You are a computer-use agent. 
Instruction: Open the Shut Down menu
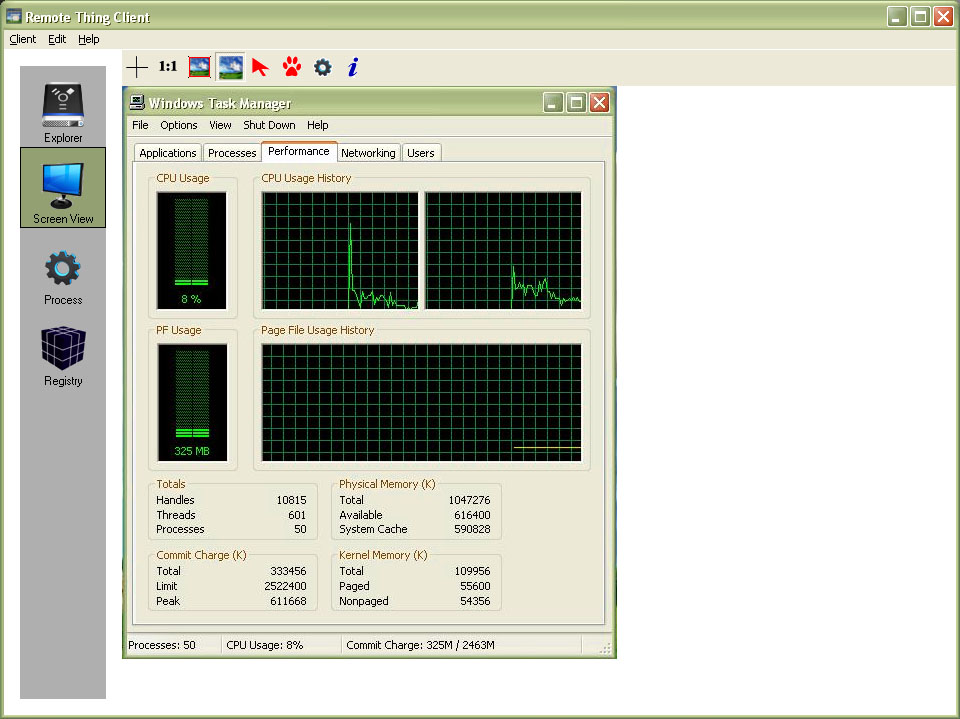(269, 125)
